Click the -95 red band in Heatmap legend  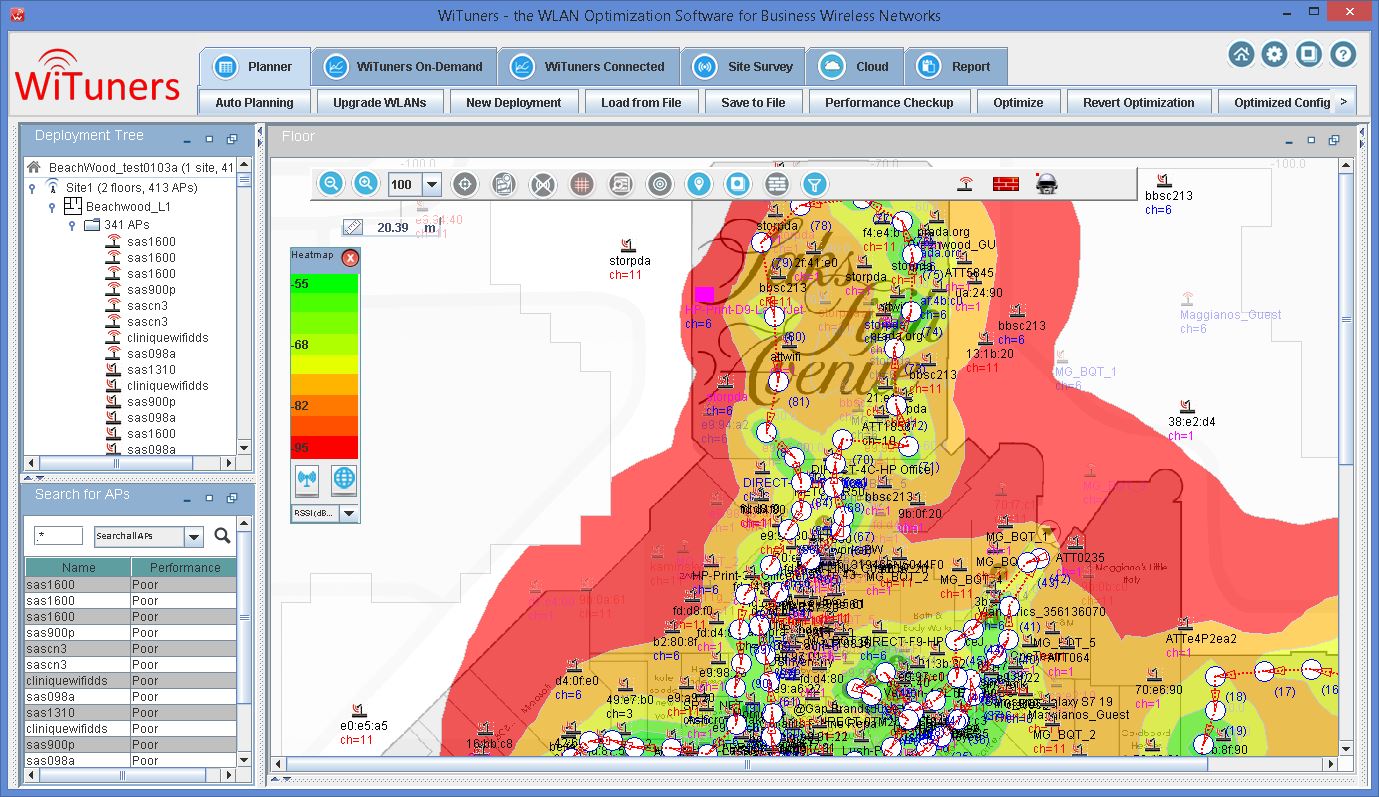click(324, 447)
